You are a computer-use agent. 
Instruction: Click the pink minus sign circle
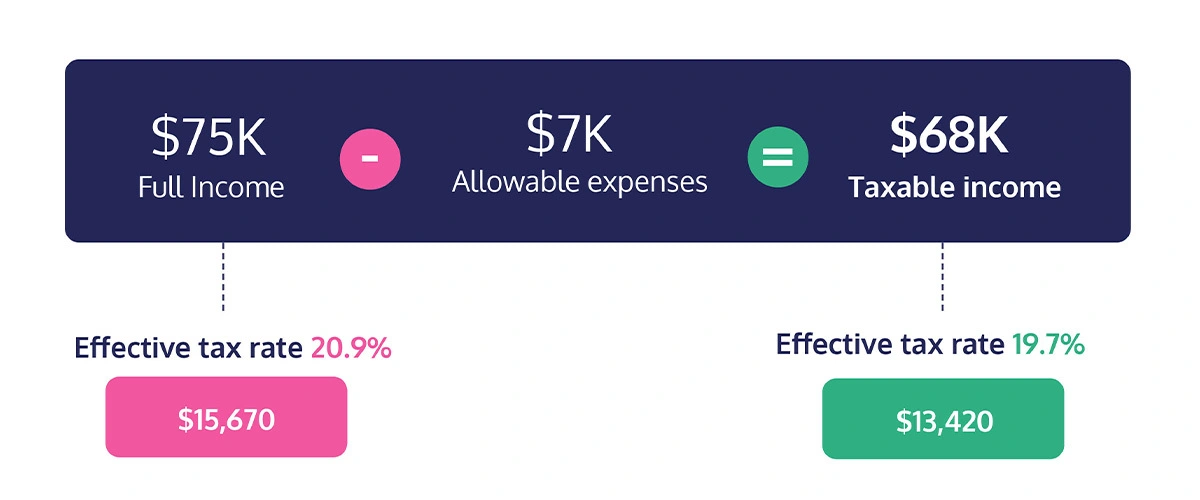click(370, 158)
